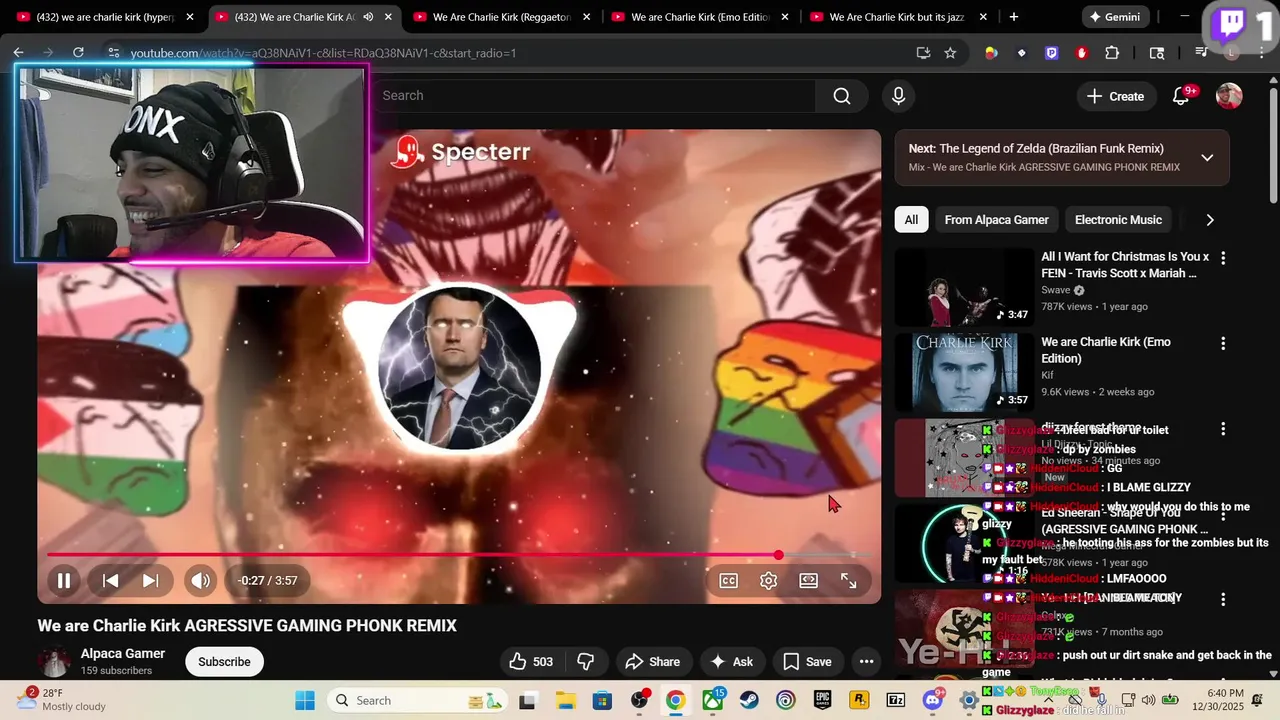Open the Ask button below video

[732, 662]
